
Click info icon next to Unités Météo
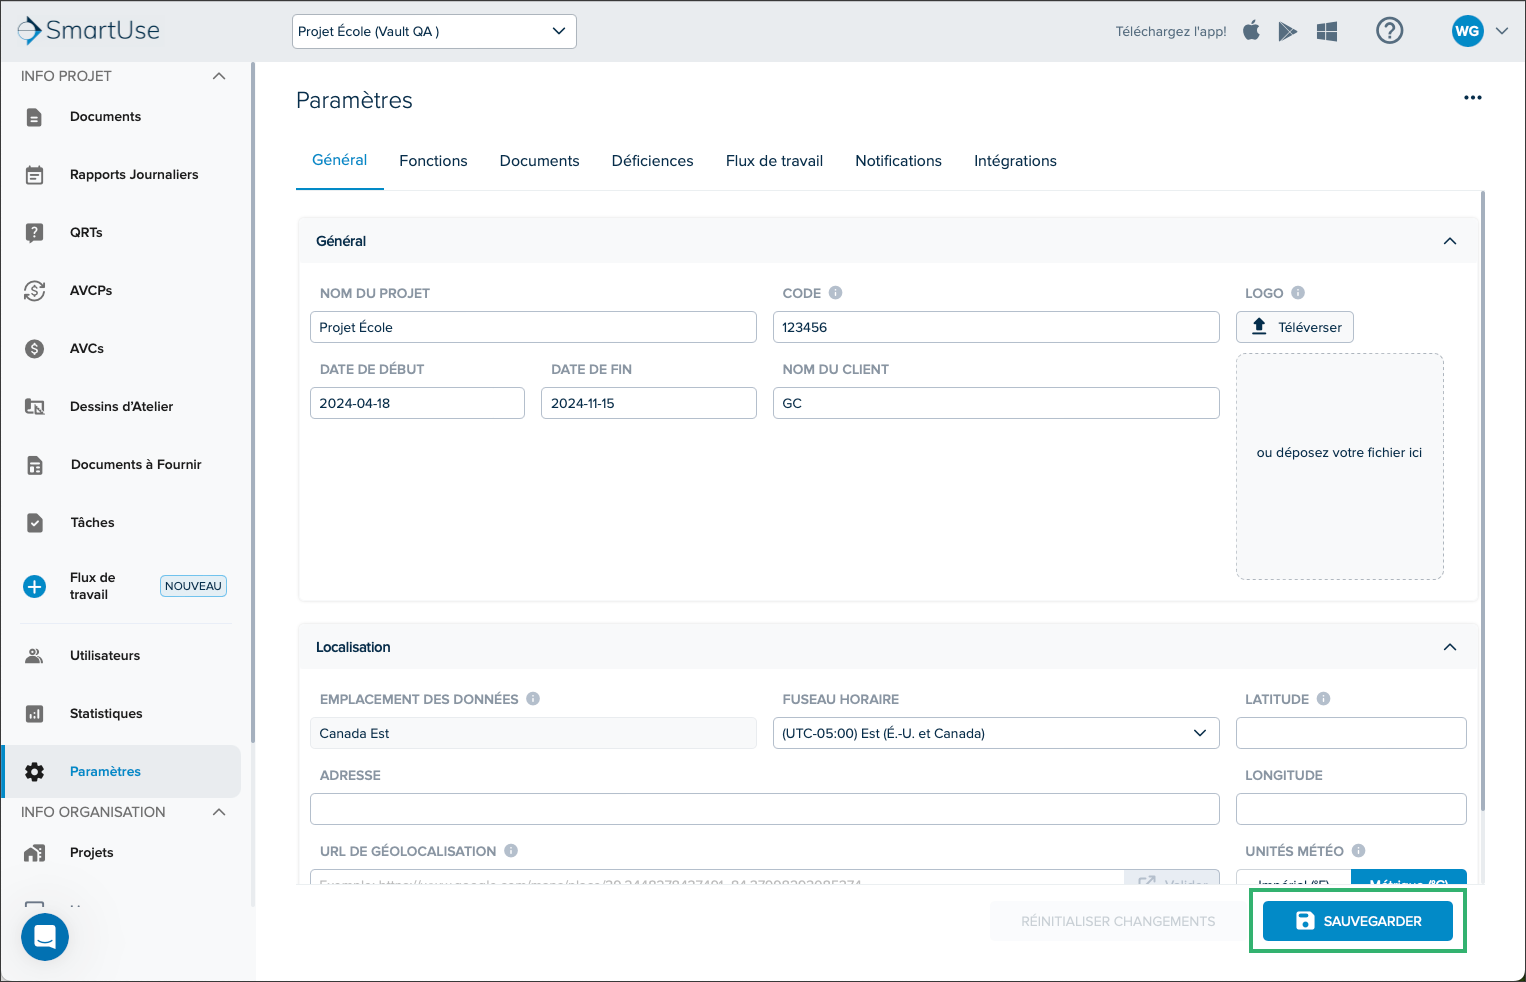[1358, 851]
